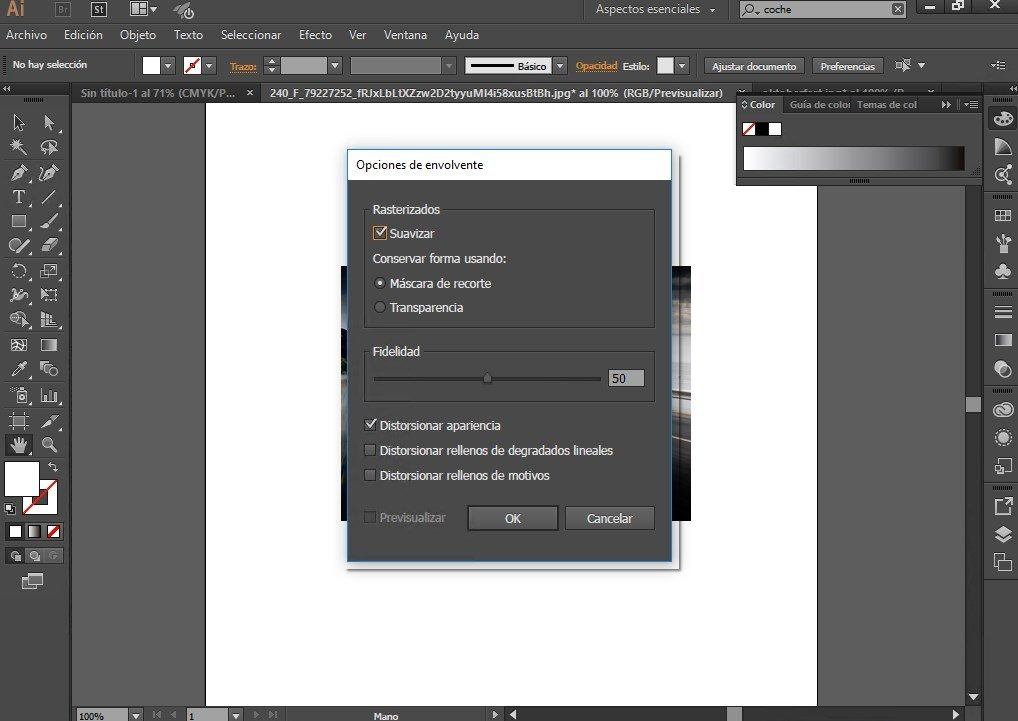Open the Archivo menu
The height and width of the screenshot is (721, 1018).
point(27,35)
